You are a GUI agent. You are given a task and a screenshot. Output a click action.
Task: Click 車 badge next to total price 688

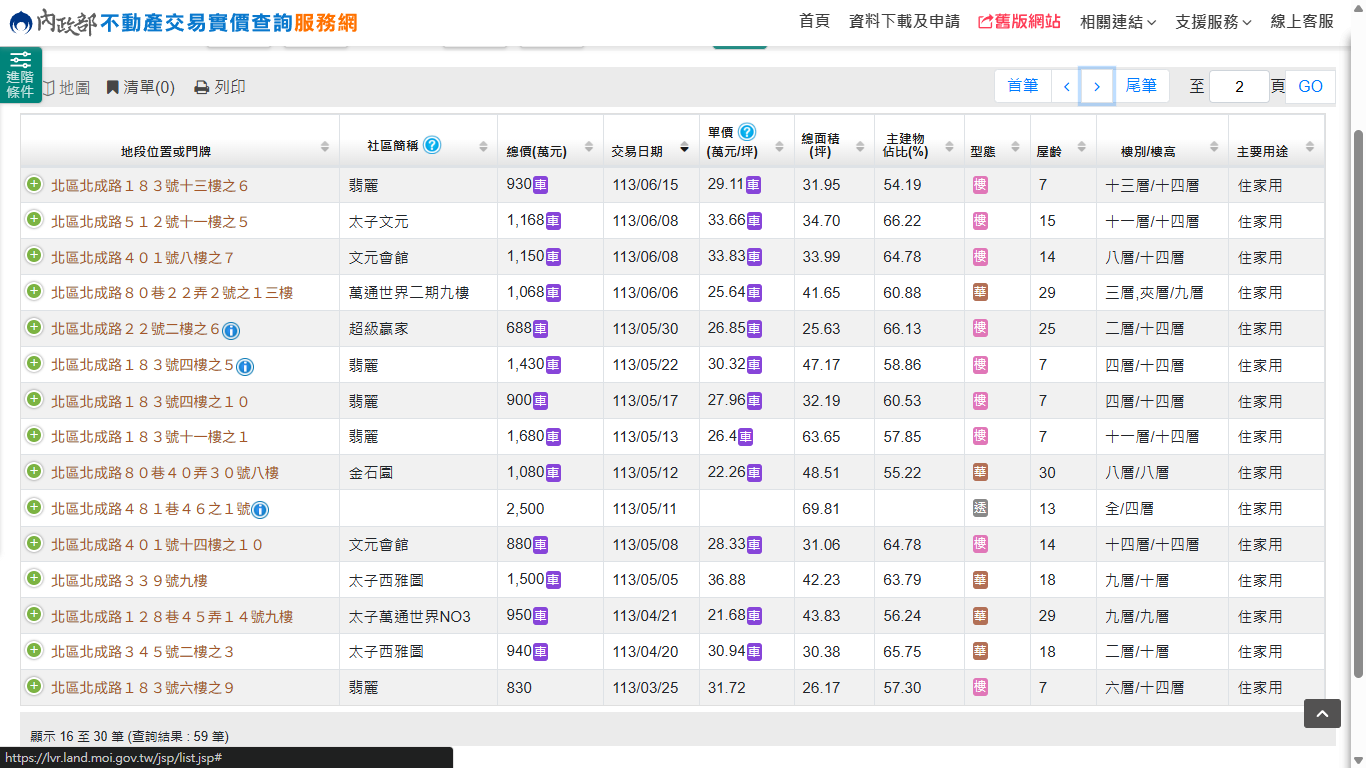click(541, 329)
